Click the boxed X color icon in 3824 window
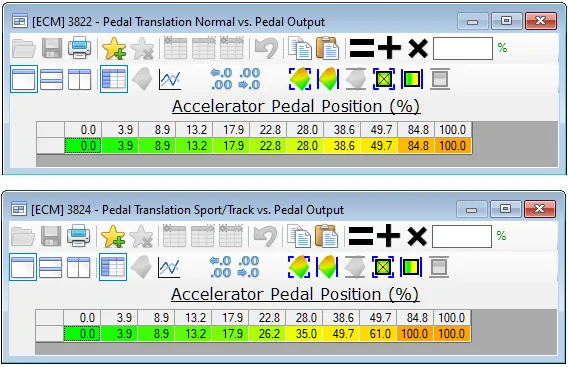568x367 pixels. (383, 267)
